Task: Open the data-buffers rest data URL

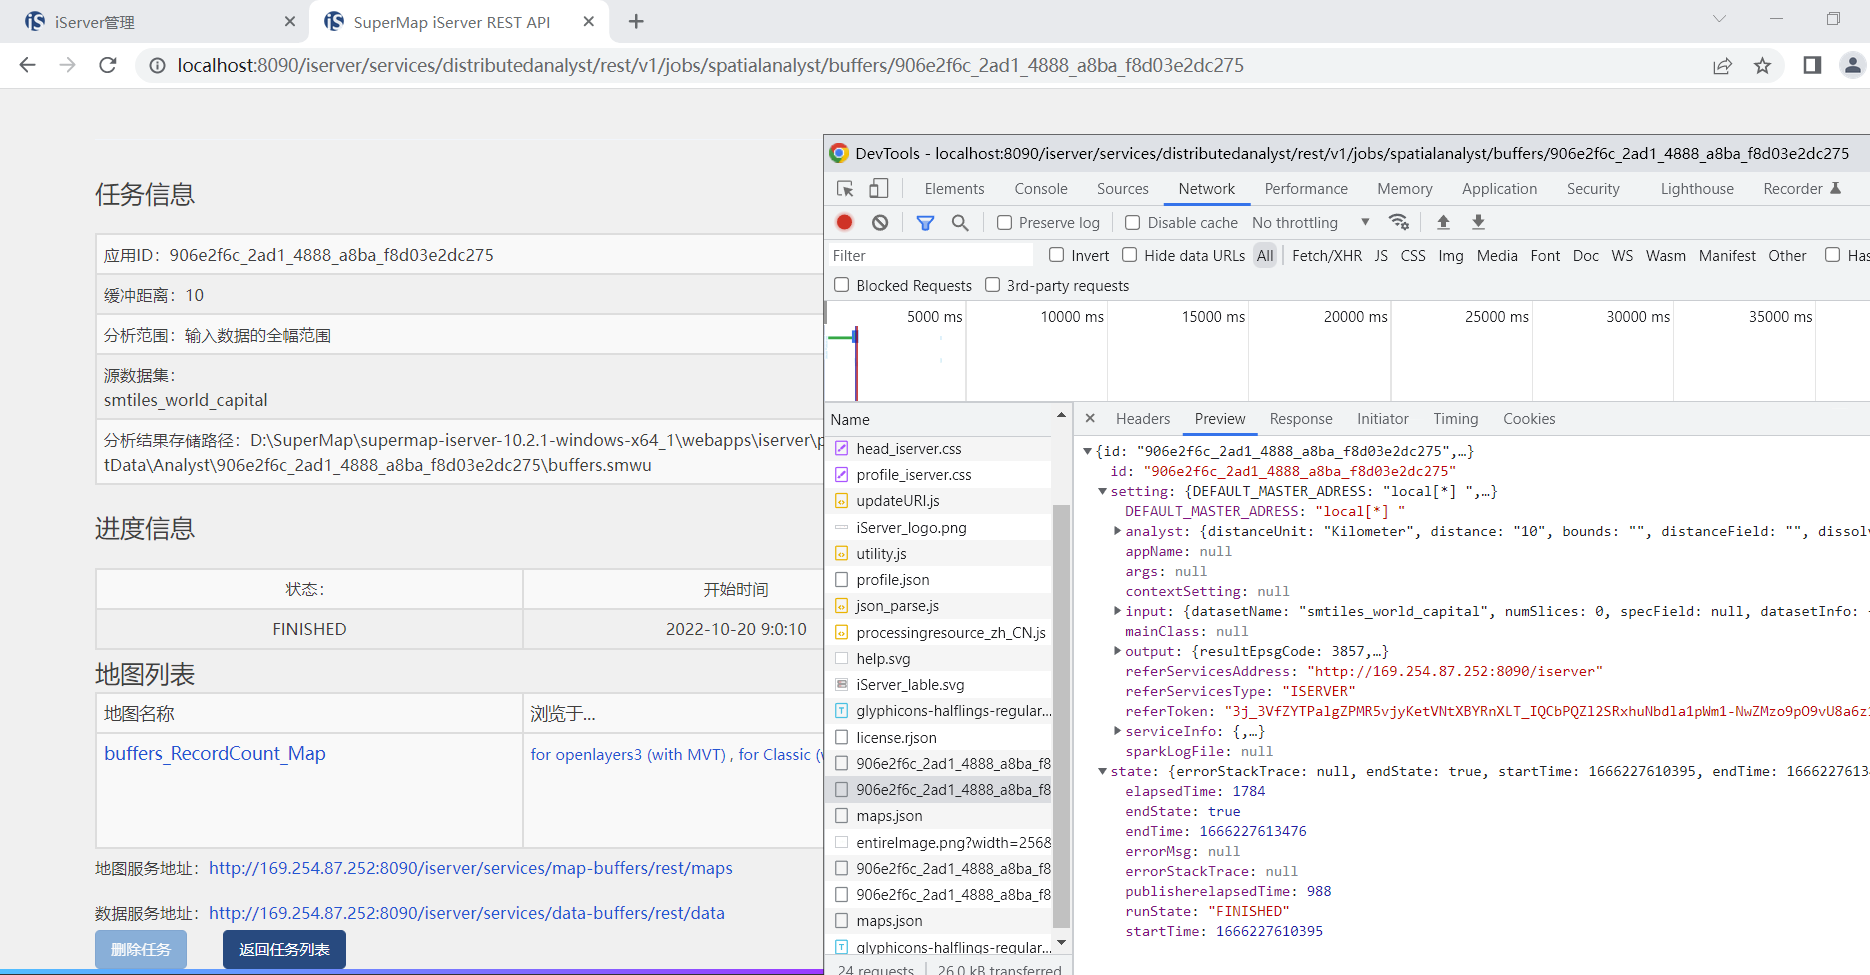Action: coord(467,913)
